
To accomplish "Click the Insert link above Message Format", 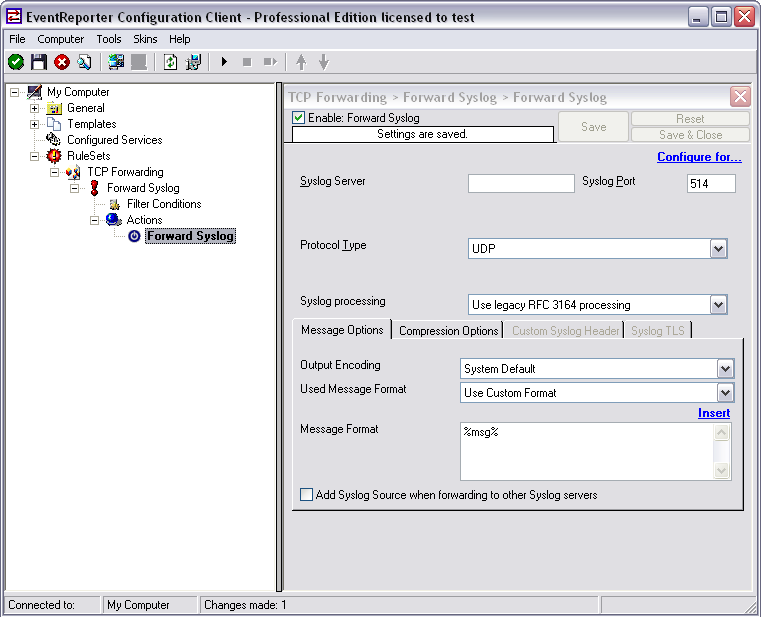I will (713, 413).
